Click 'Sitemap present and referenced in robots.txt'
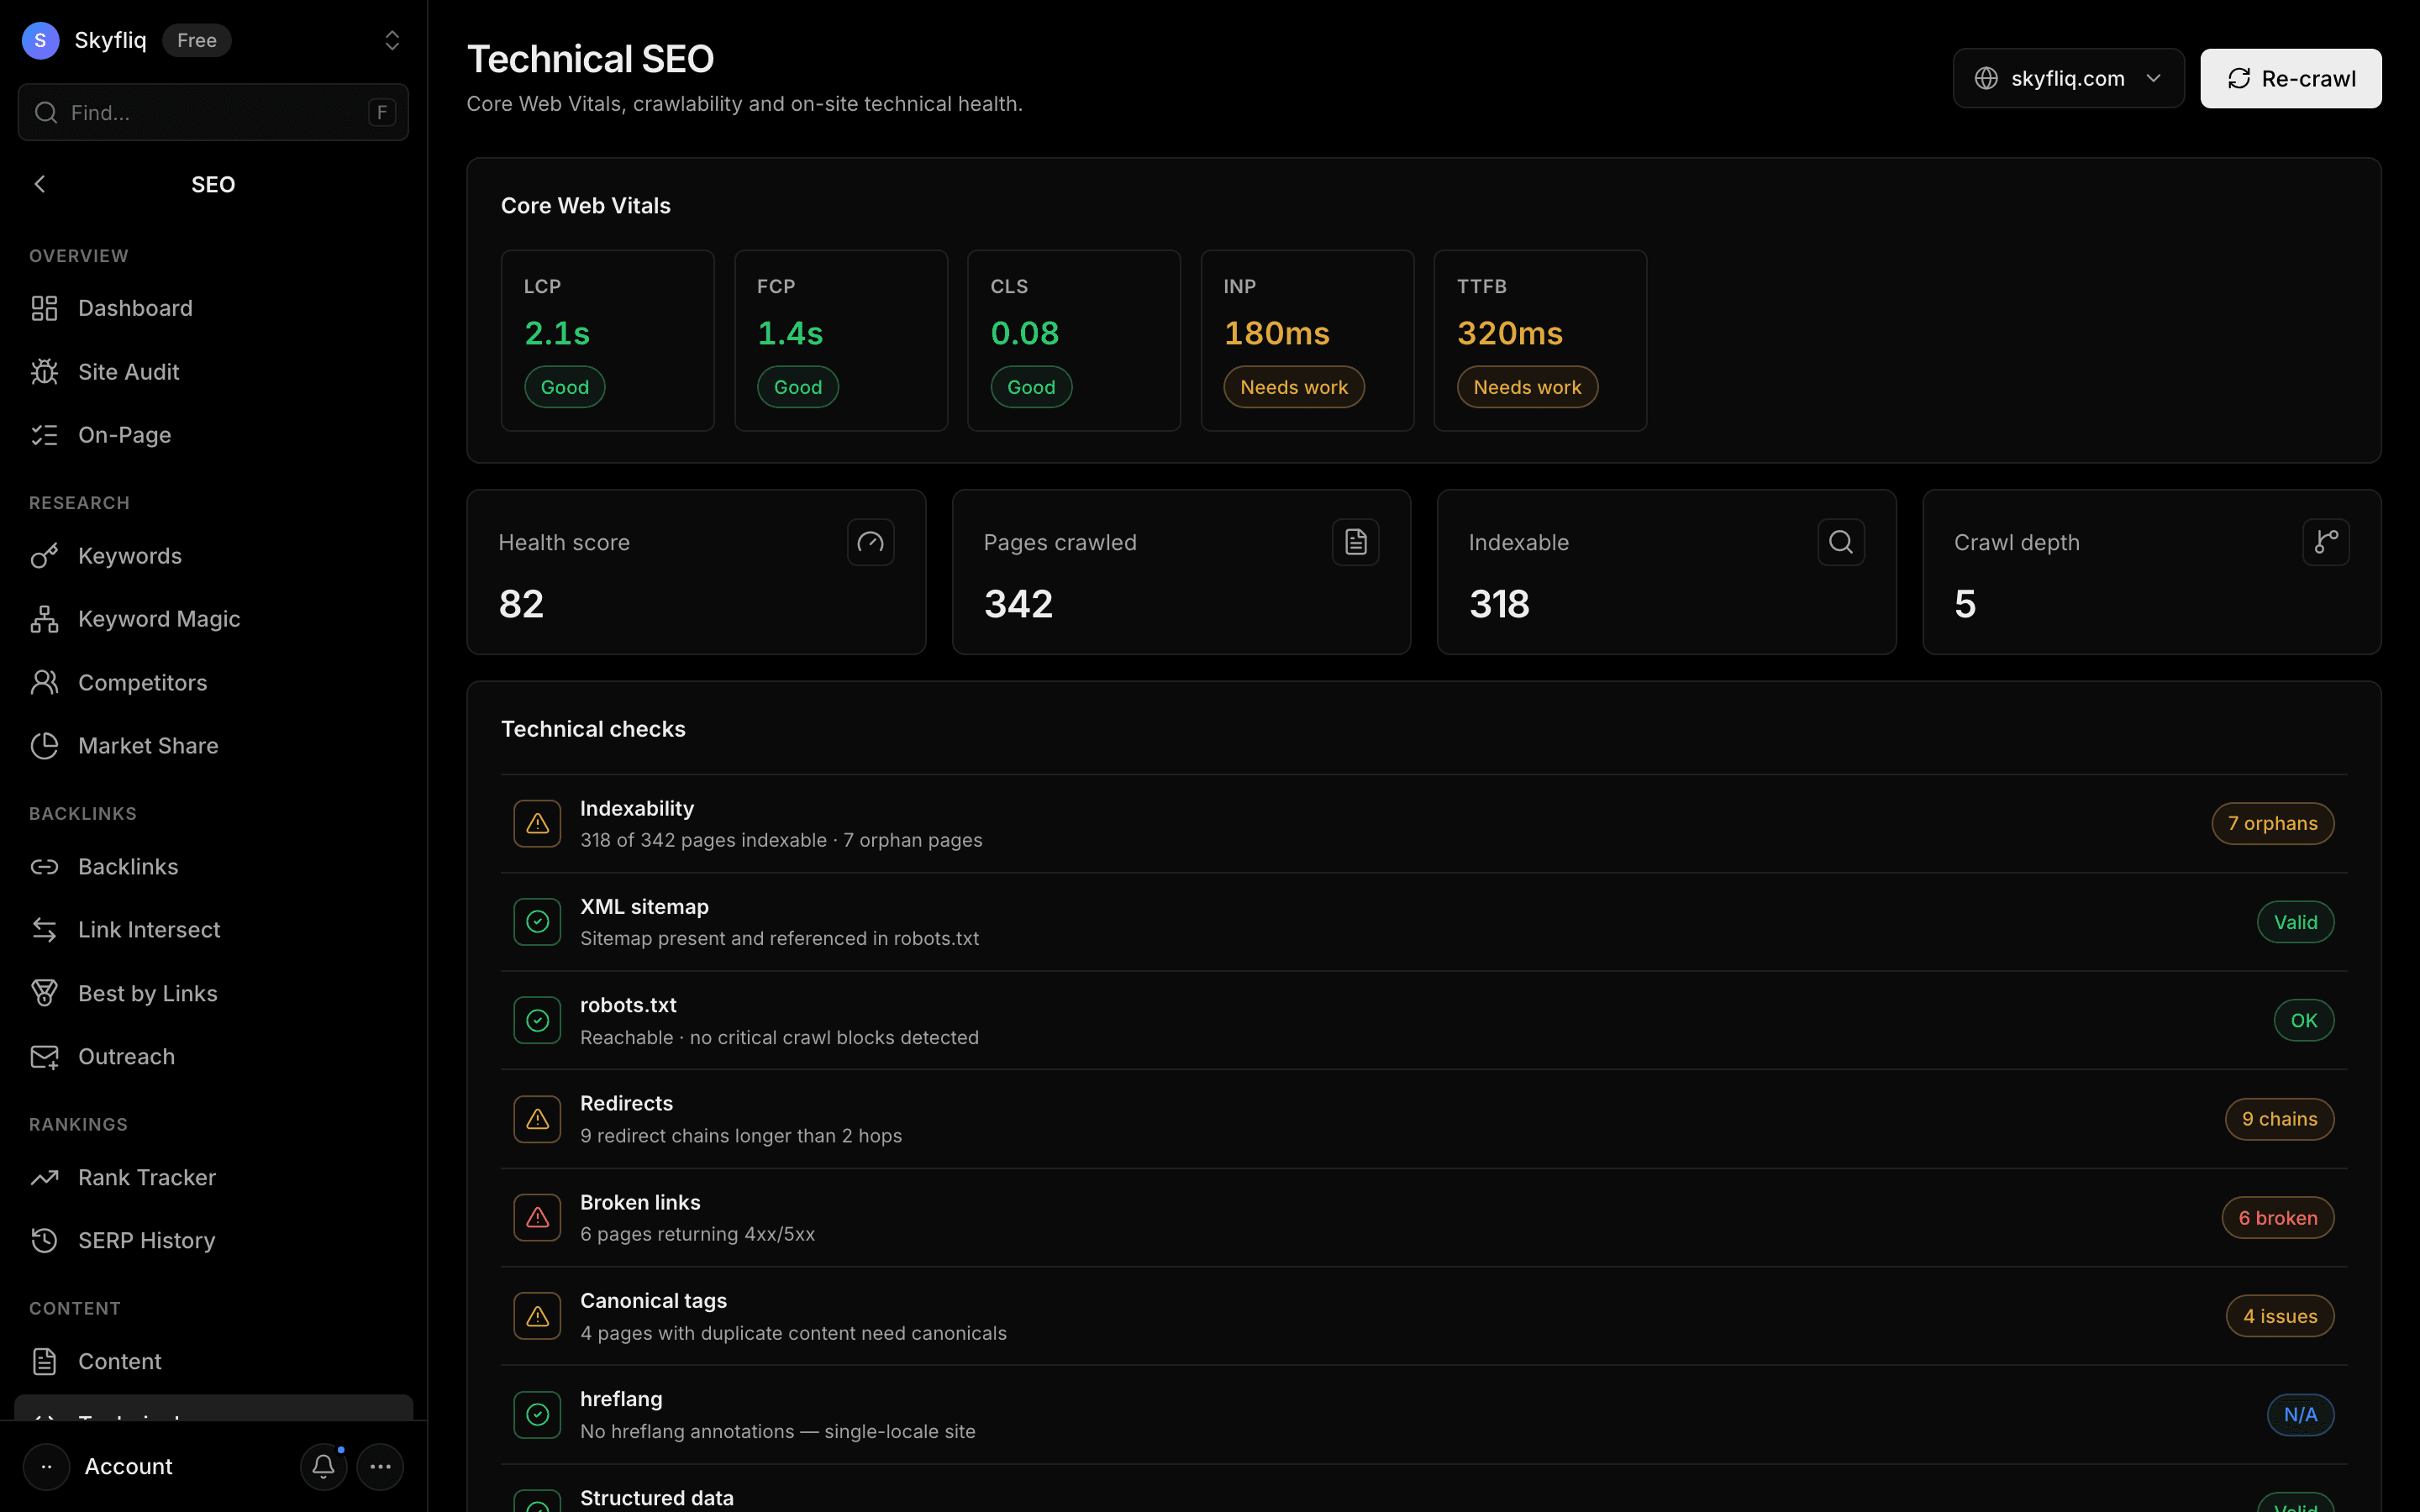The image size is (2420, 1512). (x=779, y=939)
